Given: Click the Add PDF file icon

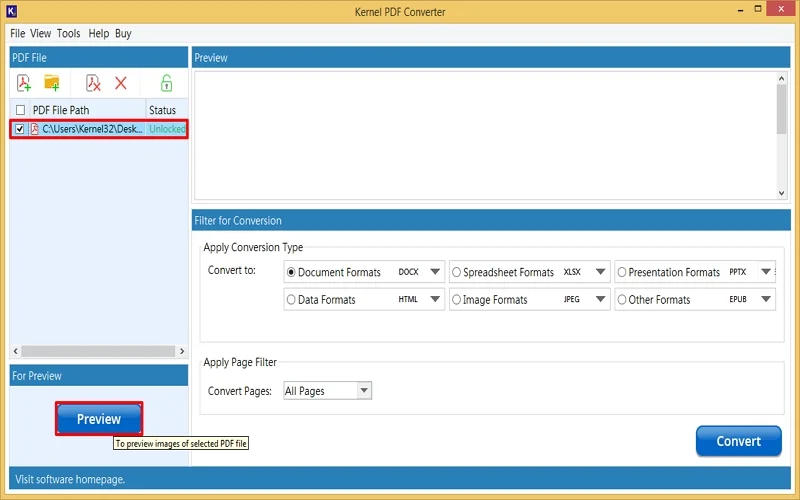Looking at the screenshot, I should tap(24, 83).
